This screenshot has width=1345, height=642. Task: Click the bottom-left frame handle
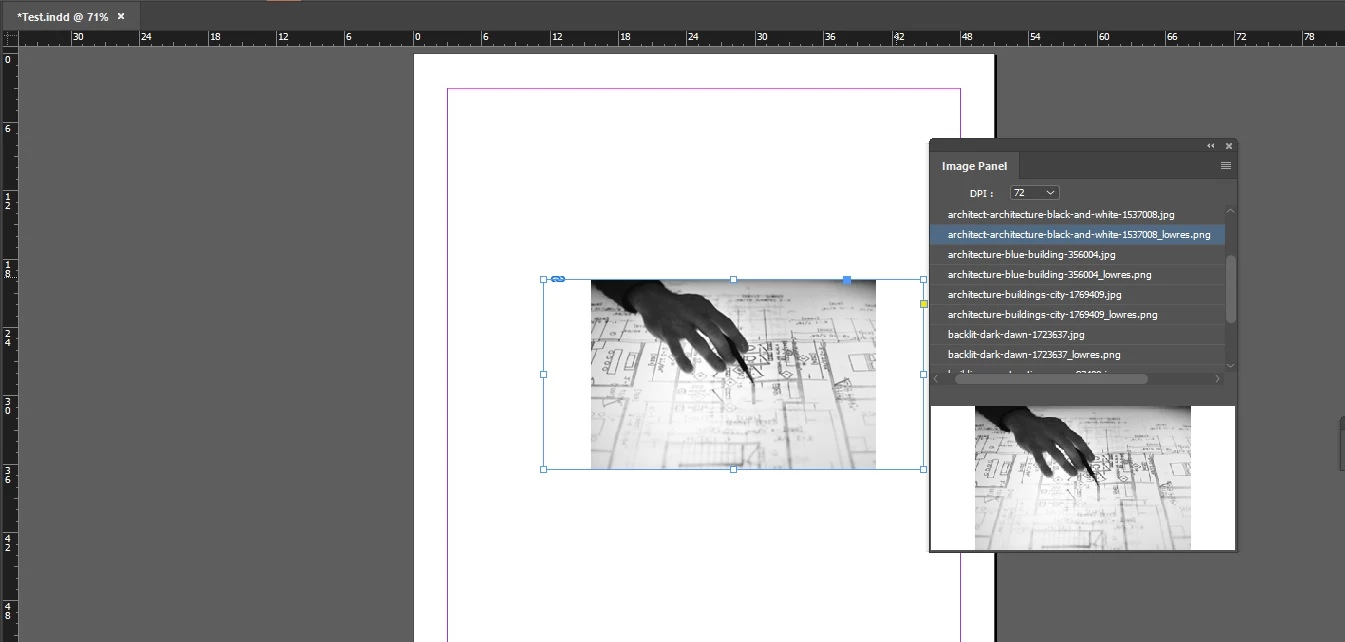click(543, 469)
